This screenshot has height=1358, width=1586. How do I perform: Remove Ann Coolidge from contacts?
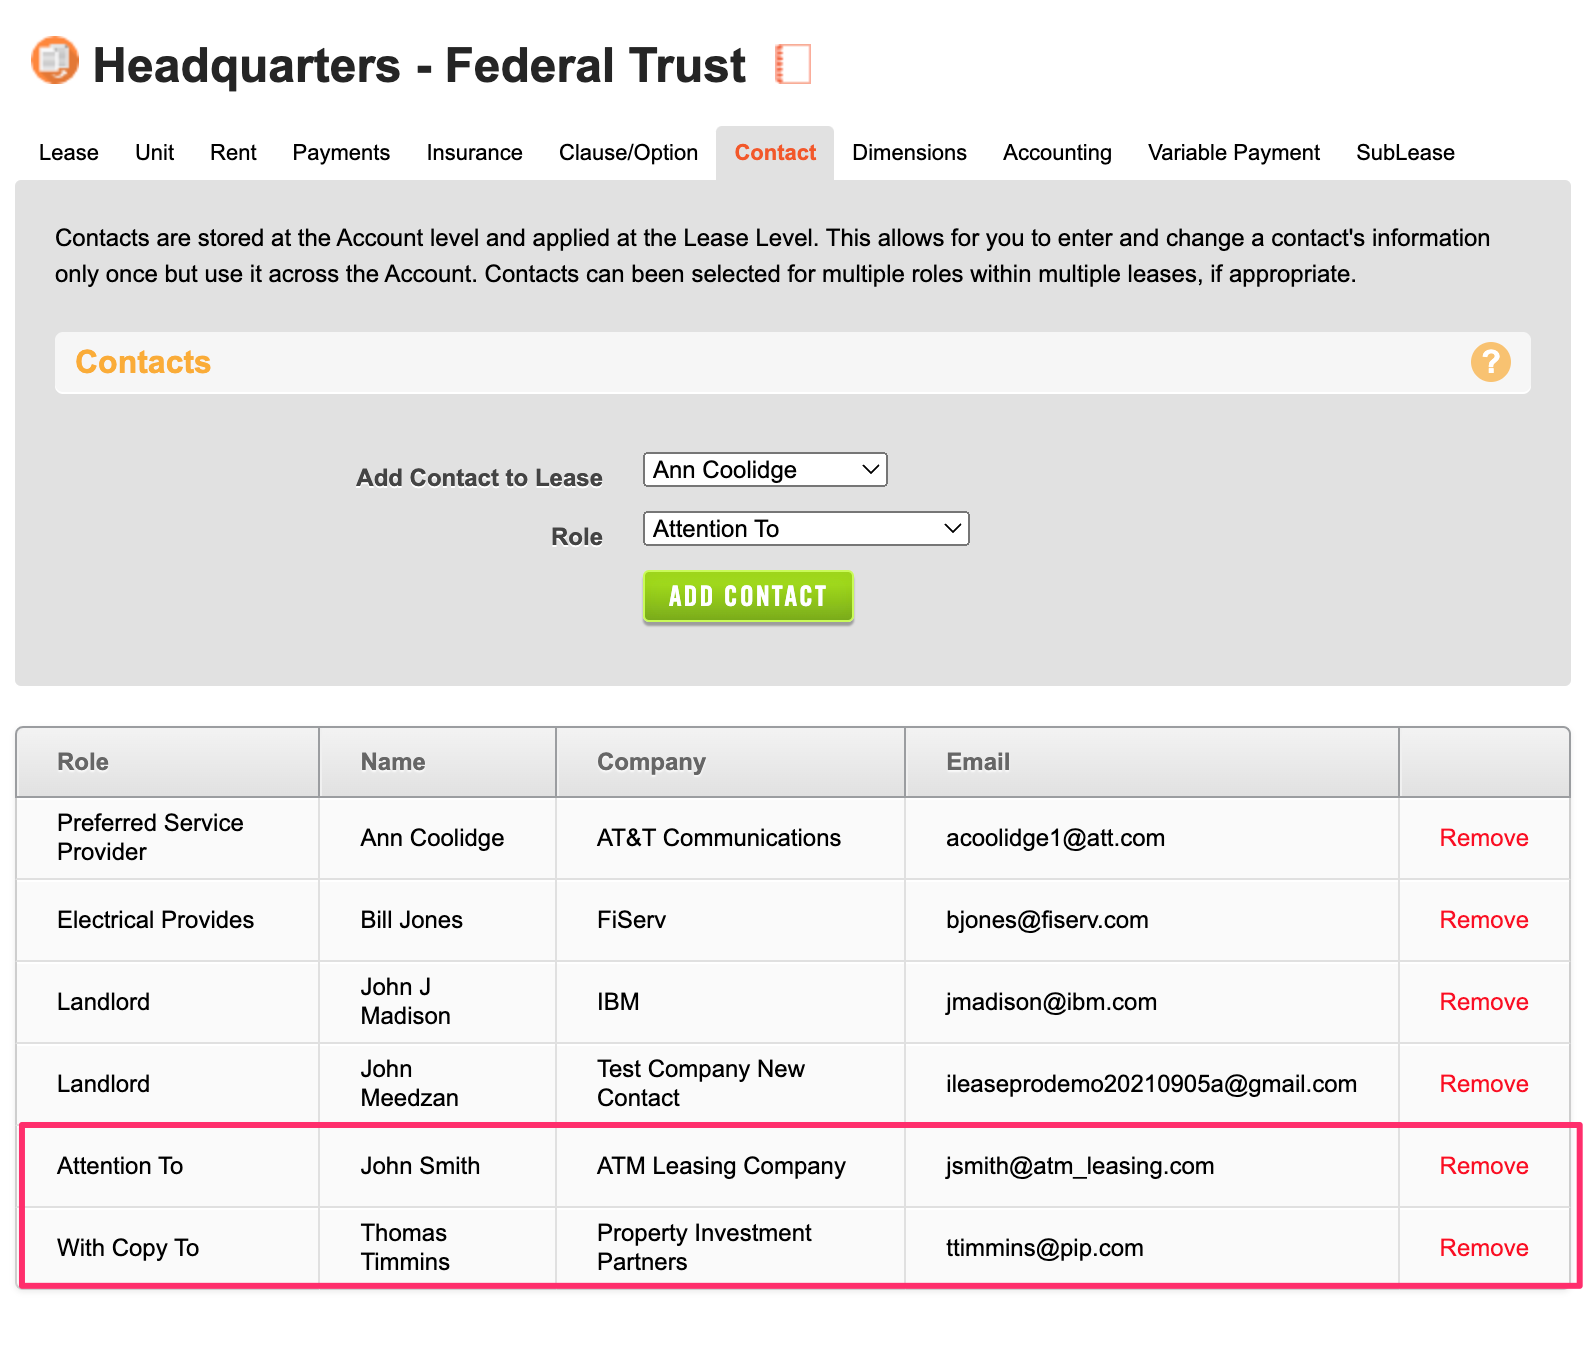[x=1483, y=838]
